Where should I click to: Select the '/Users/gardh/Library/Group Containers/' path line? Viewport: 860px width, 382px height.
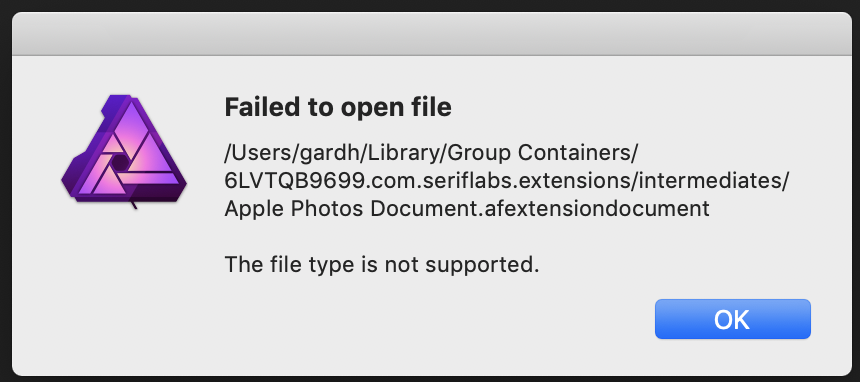point(431,154)
